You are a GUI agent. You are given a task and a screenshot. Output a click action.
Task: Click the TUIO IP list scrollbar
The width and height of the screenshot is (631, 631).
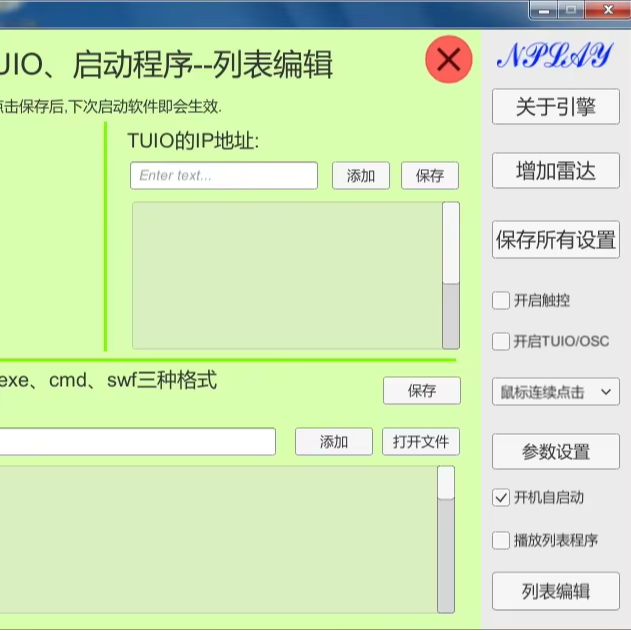(451, 276)
